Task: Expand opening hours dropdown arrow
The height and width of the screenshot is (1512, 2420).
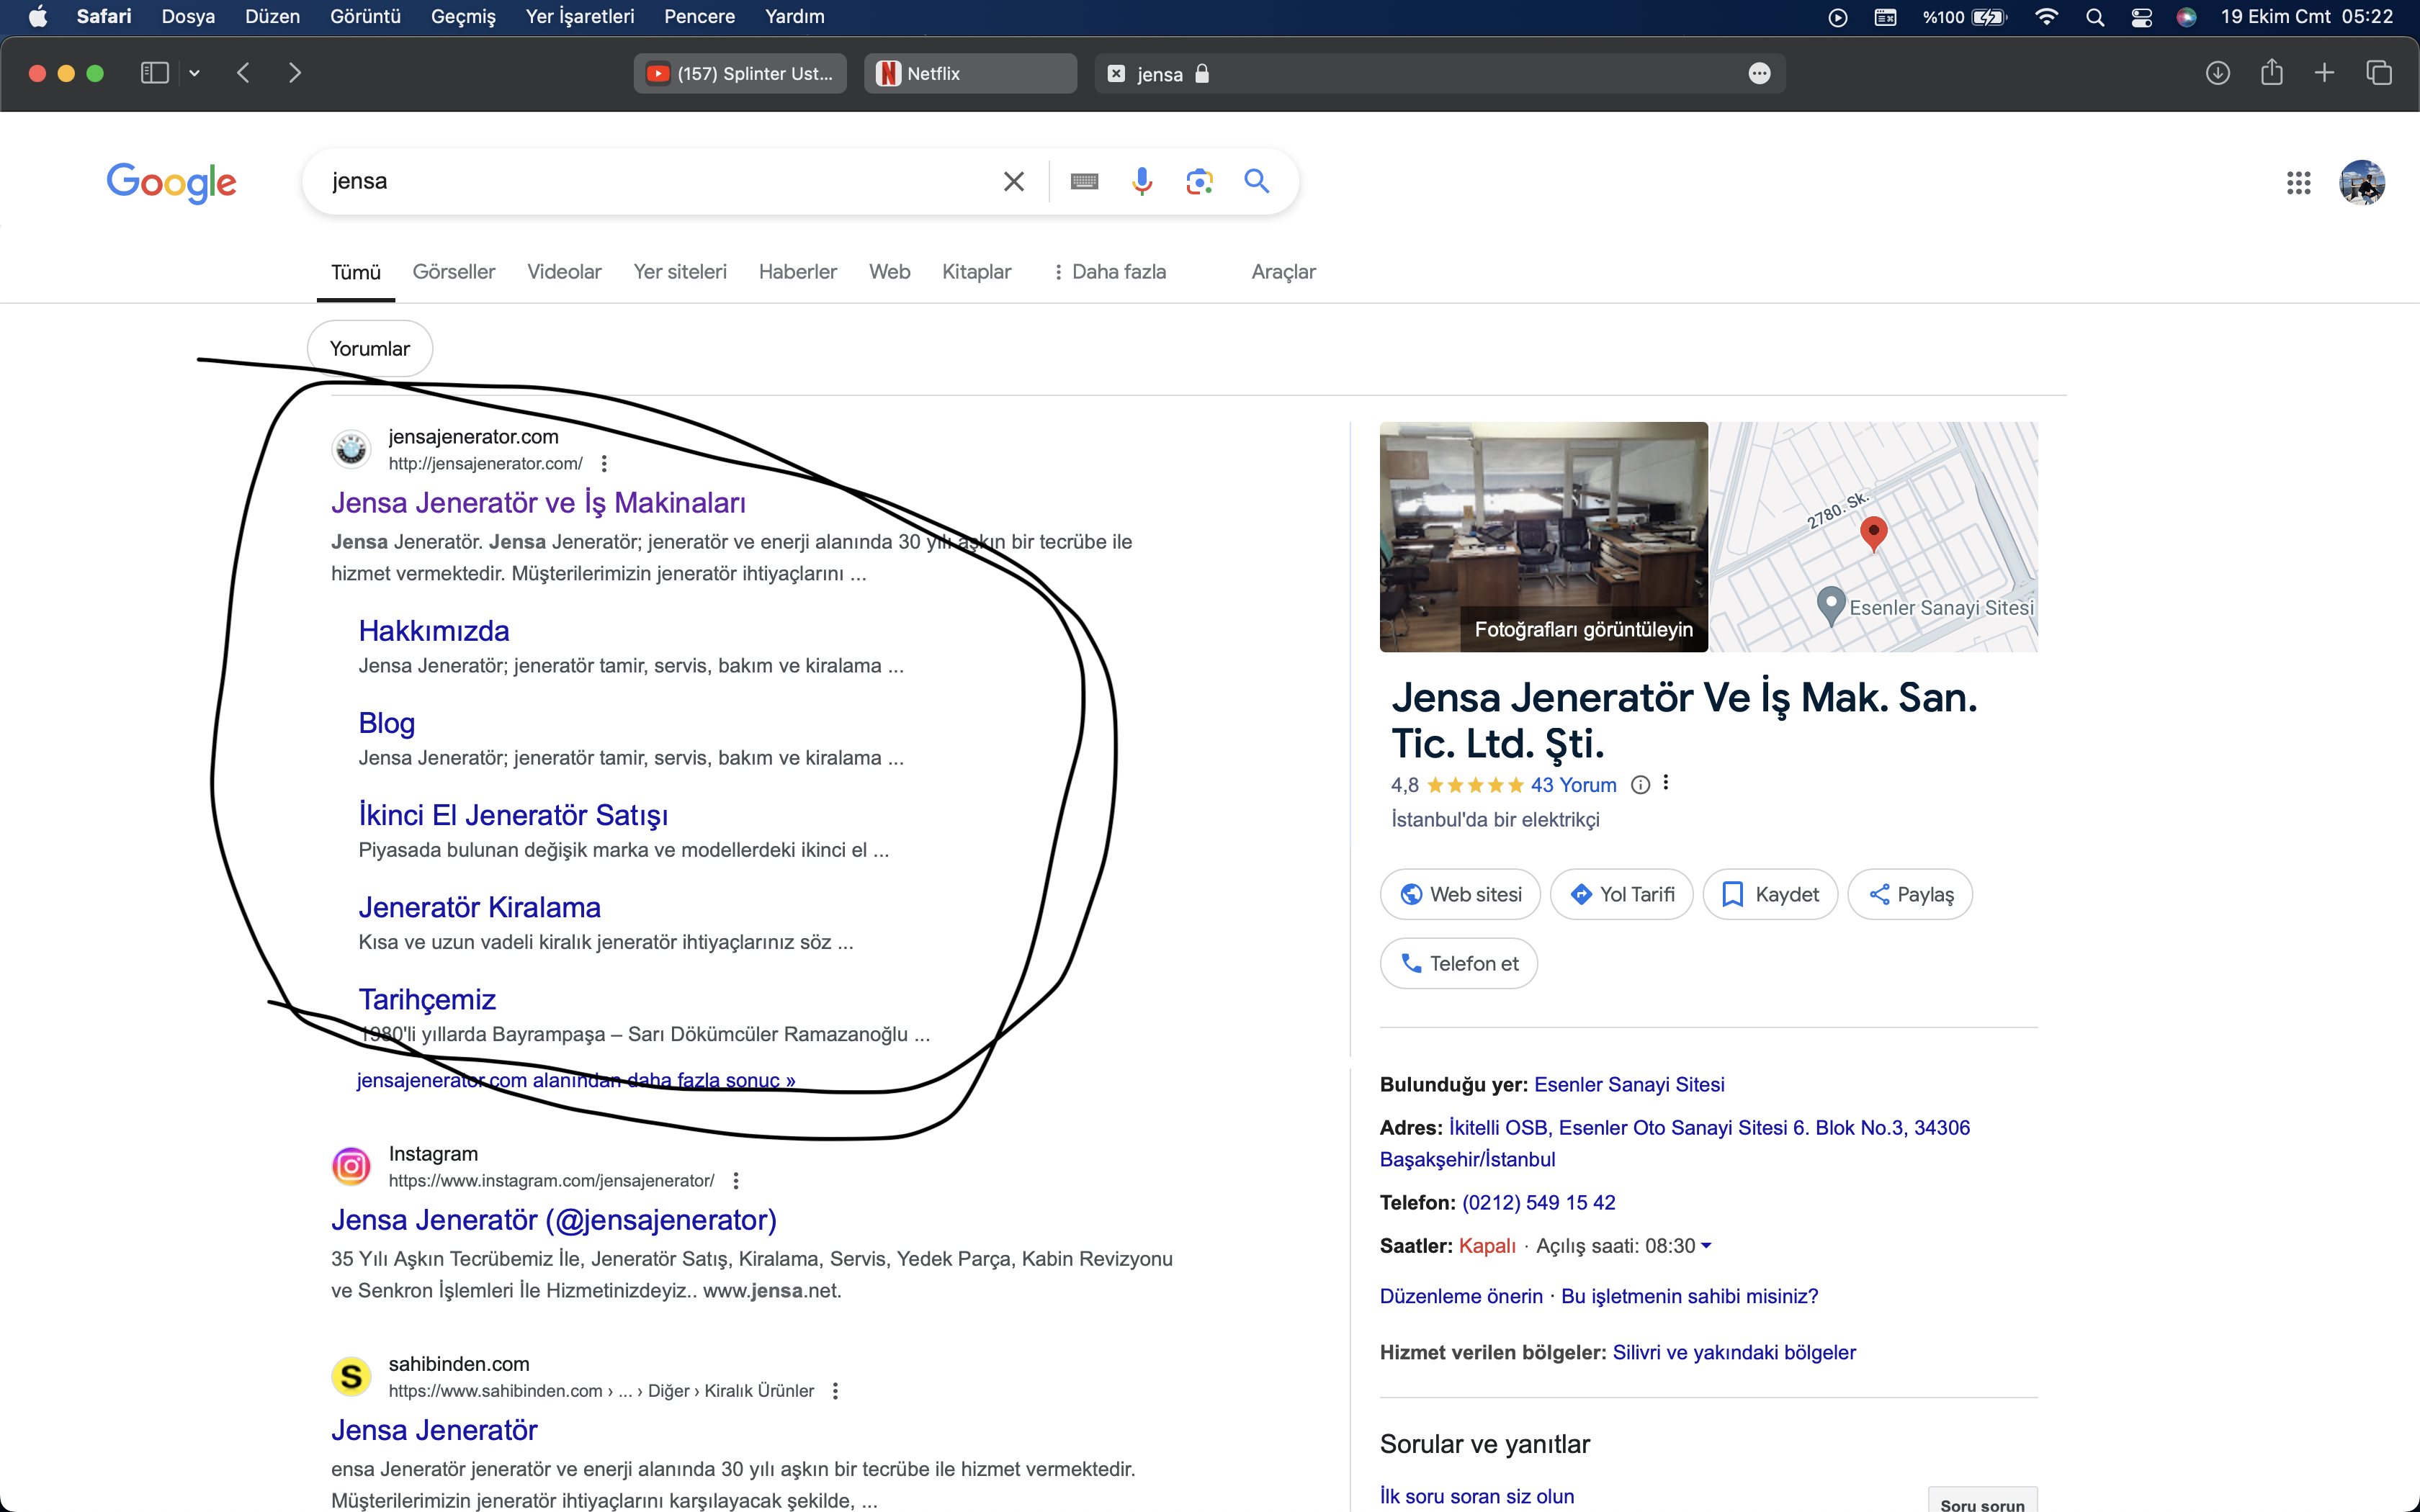Action: pos(1706,1246)
